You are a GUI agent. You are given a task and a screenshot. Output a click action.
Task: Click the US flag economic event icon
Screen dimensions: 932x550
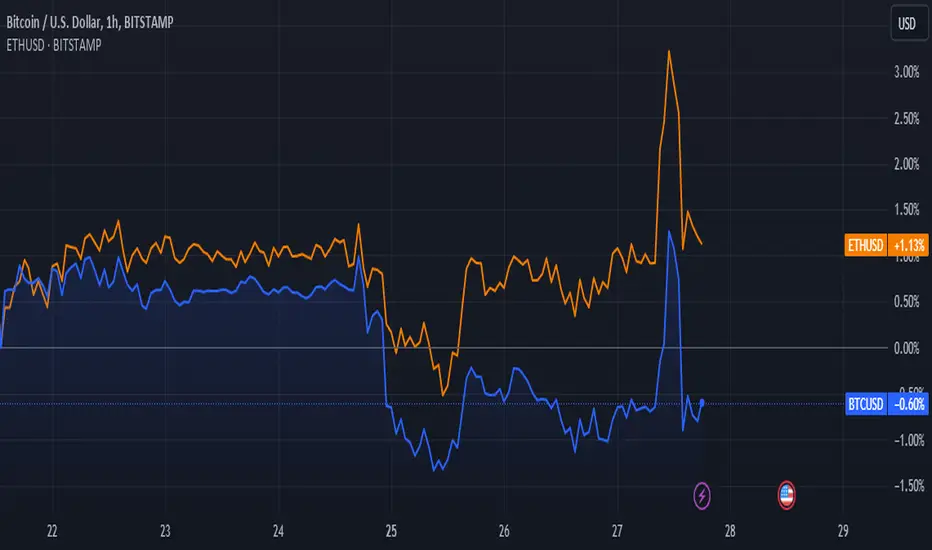click(x=786, y=495)
